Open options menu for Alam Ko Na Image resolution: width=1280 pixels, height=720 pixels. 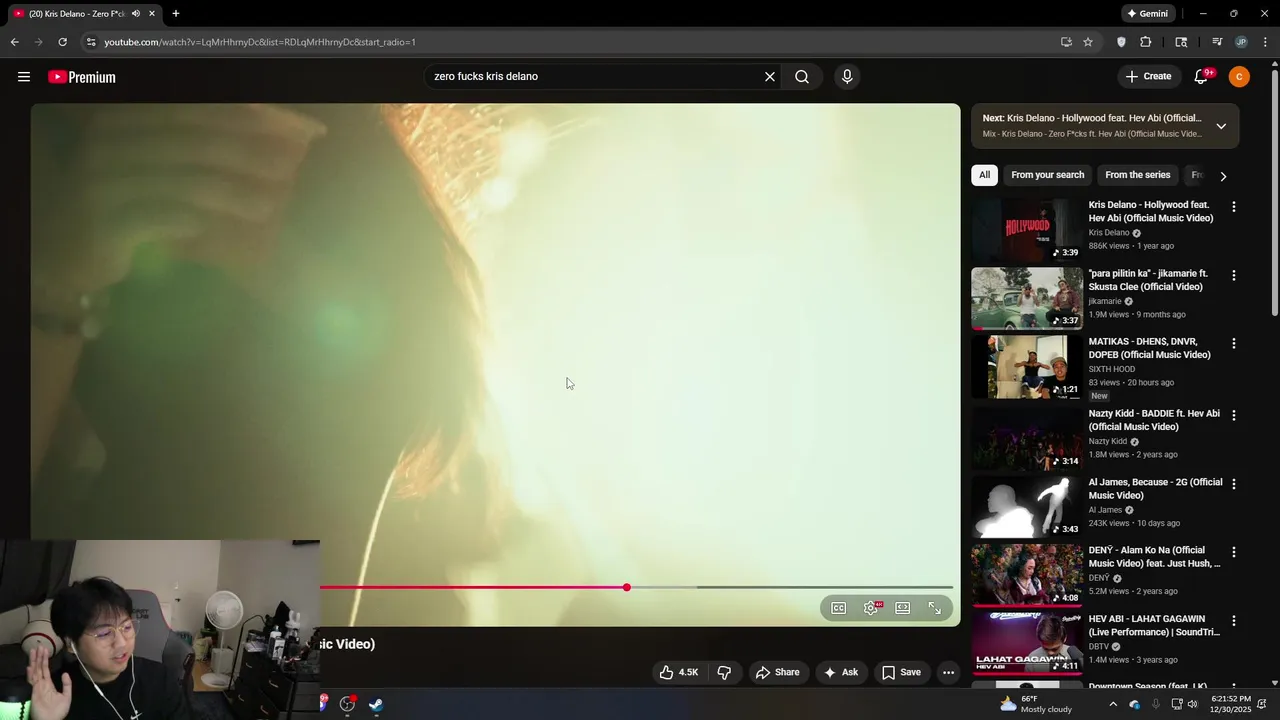point(1233,552)
